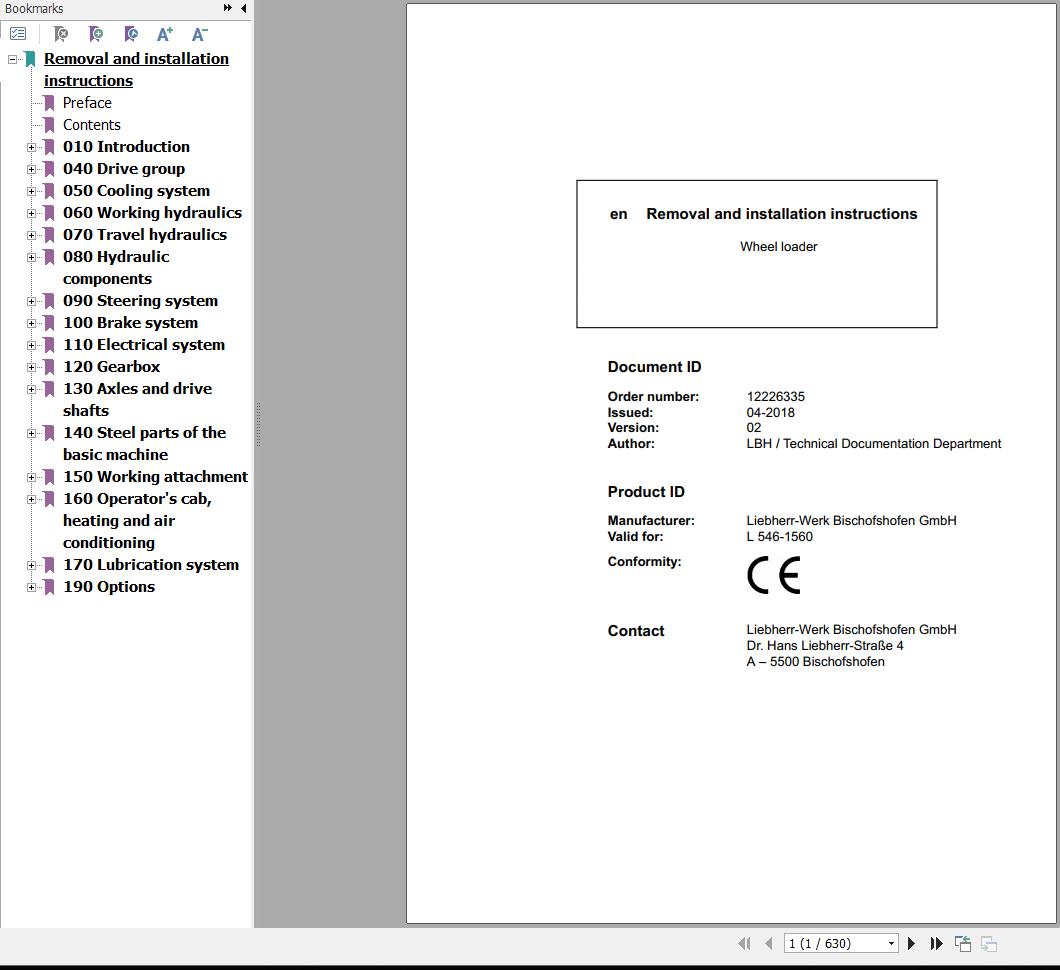
Task: Click the Bookmarks panel title
Action: (34, 8)
